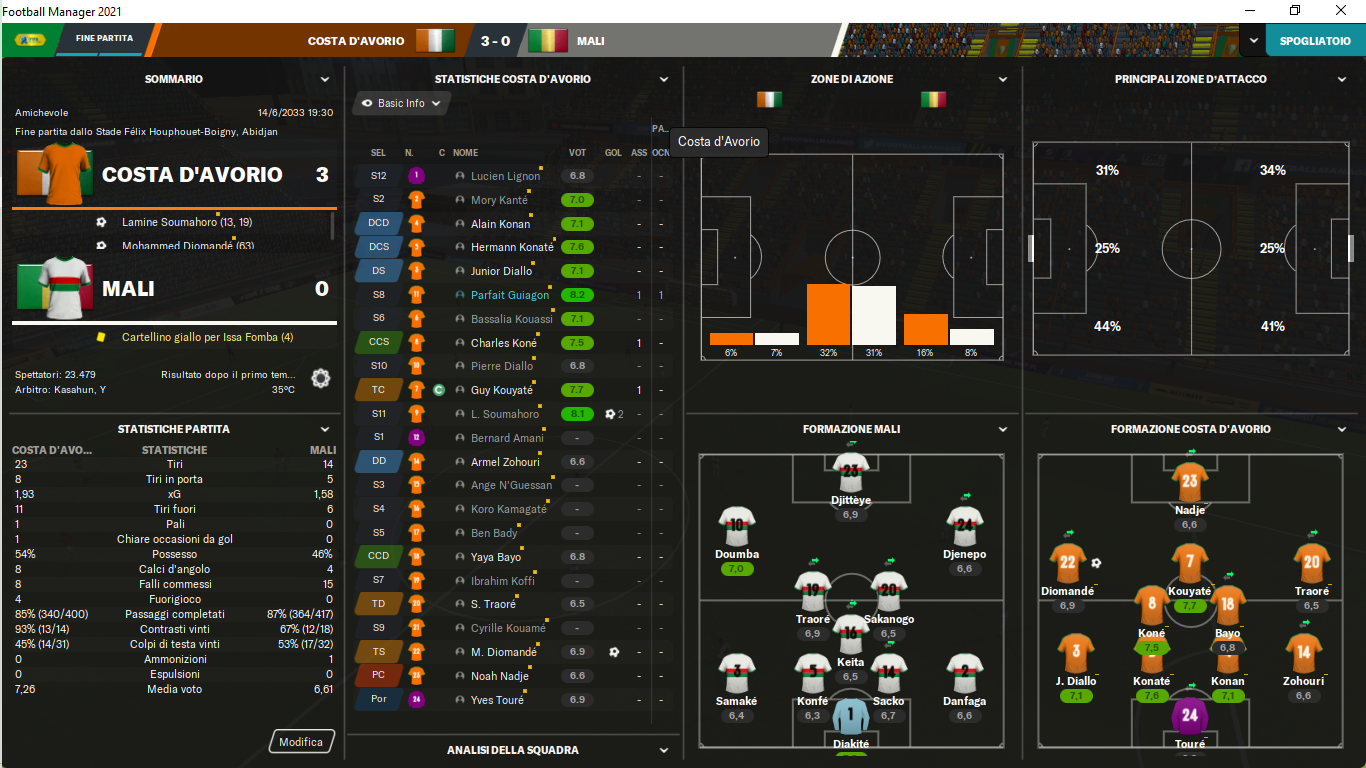Select Kouyaté's number 7 shirt in formation
Viewport: 1366px width, 768px height.
click(1189, 563)
